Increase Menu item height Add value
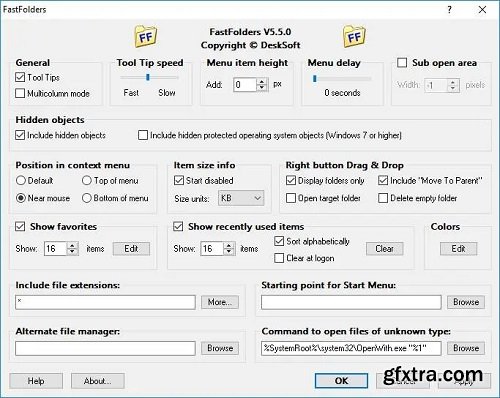Screen dimensions: 500x398 [x=262, y=81]
